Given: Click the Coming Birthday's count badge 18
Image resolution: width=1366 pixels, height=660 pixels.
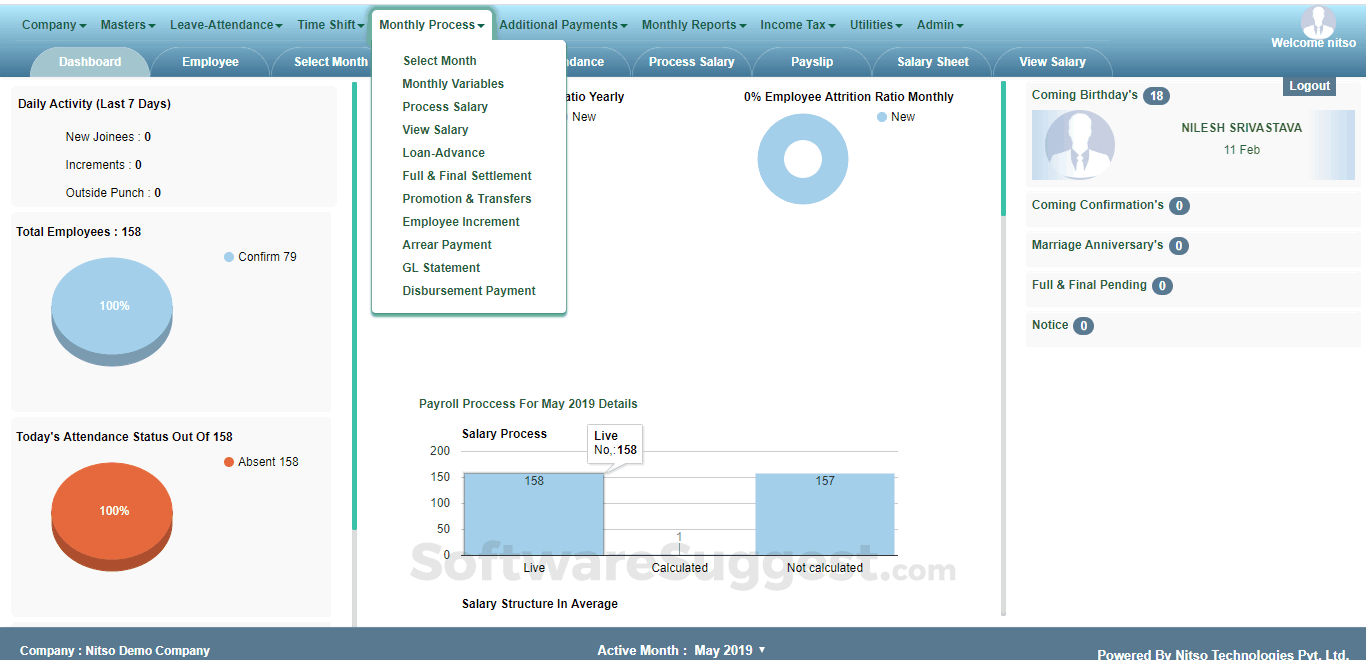Looking at the screenshot, I should click(1157, 96).
